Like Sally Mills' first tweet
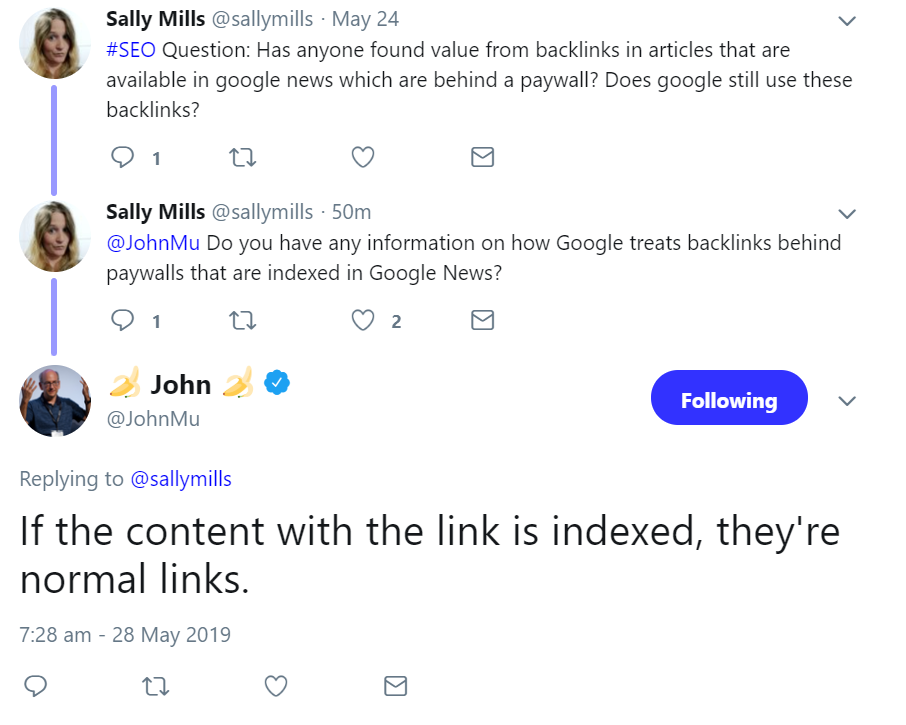 pyautogui.click(x=362, y=157)
